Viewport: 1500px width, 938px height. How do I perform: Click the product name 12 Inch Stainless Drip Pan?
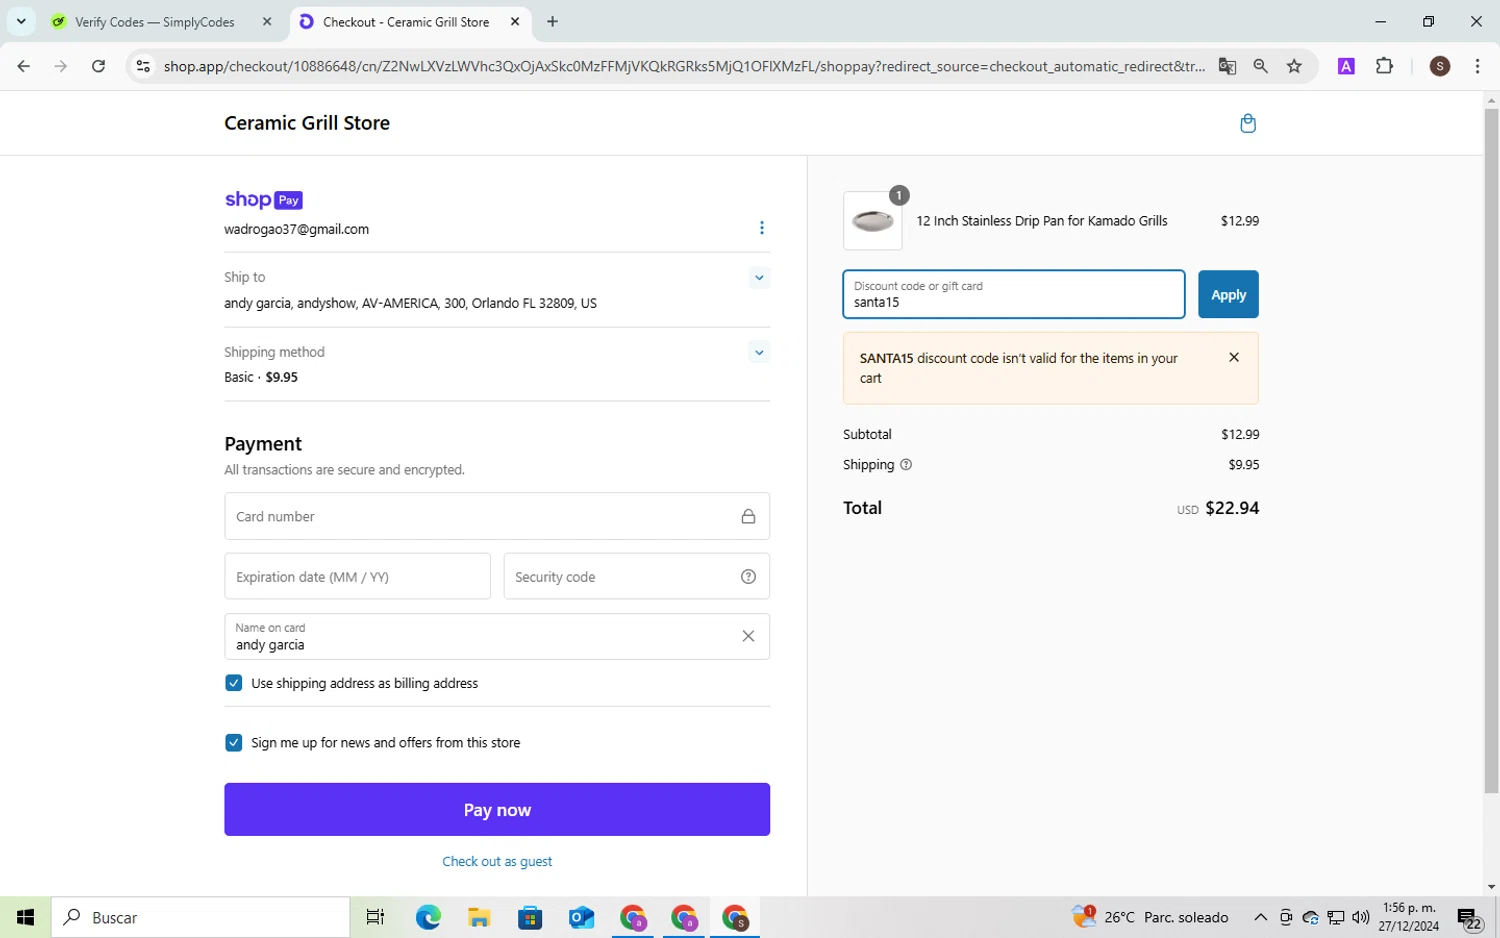pos(1042,221)
